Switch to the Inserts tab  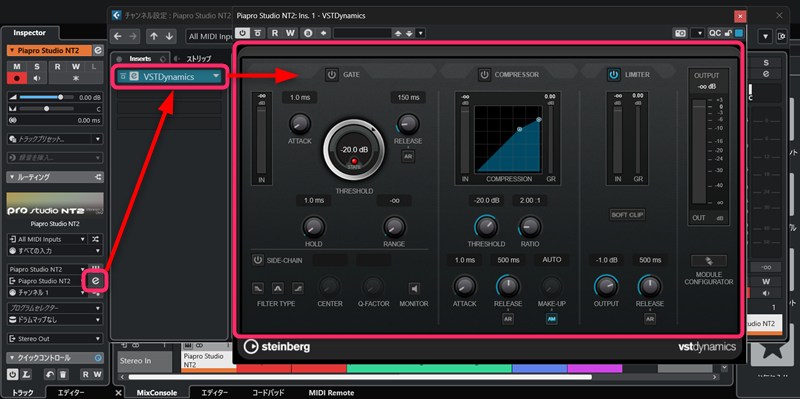pyautogui.click(x=140, y=59)
